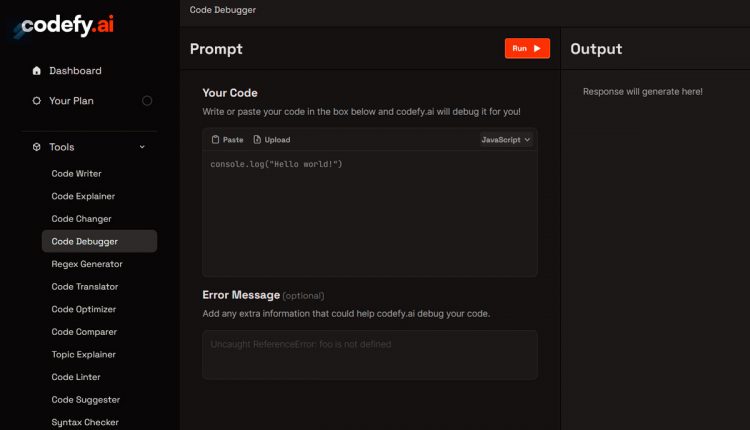750x430 pixels.
Task: Open Topic Explainer from Tools list
Action: click(x=84, y=354)
